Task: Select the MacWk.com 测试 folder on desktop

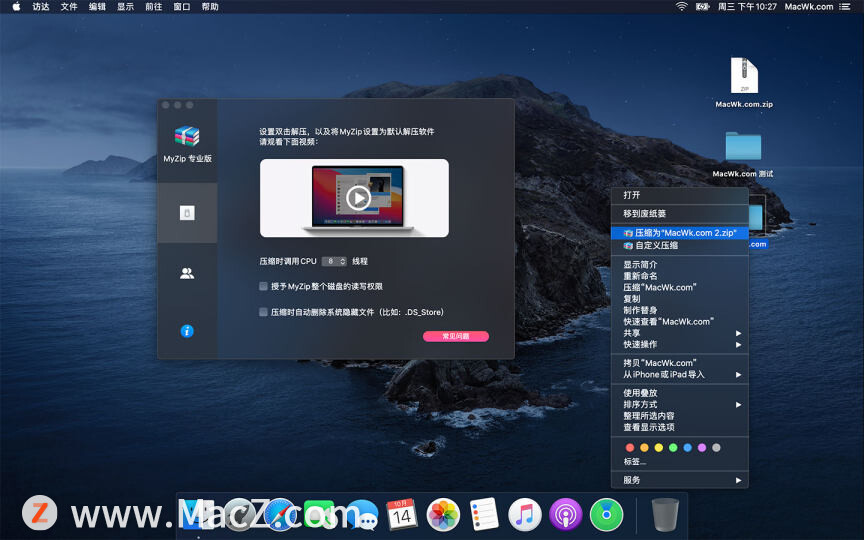Action: click(x=743, y=154)
